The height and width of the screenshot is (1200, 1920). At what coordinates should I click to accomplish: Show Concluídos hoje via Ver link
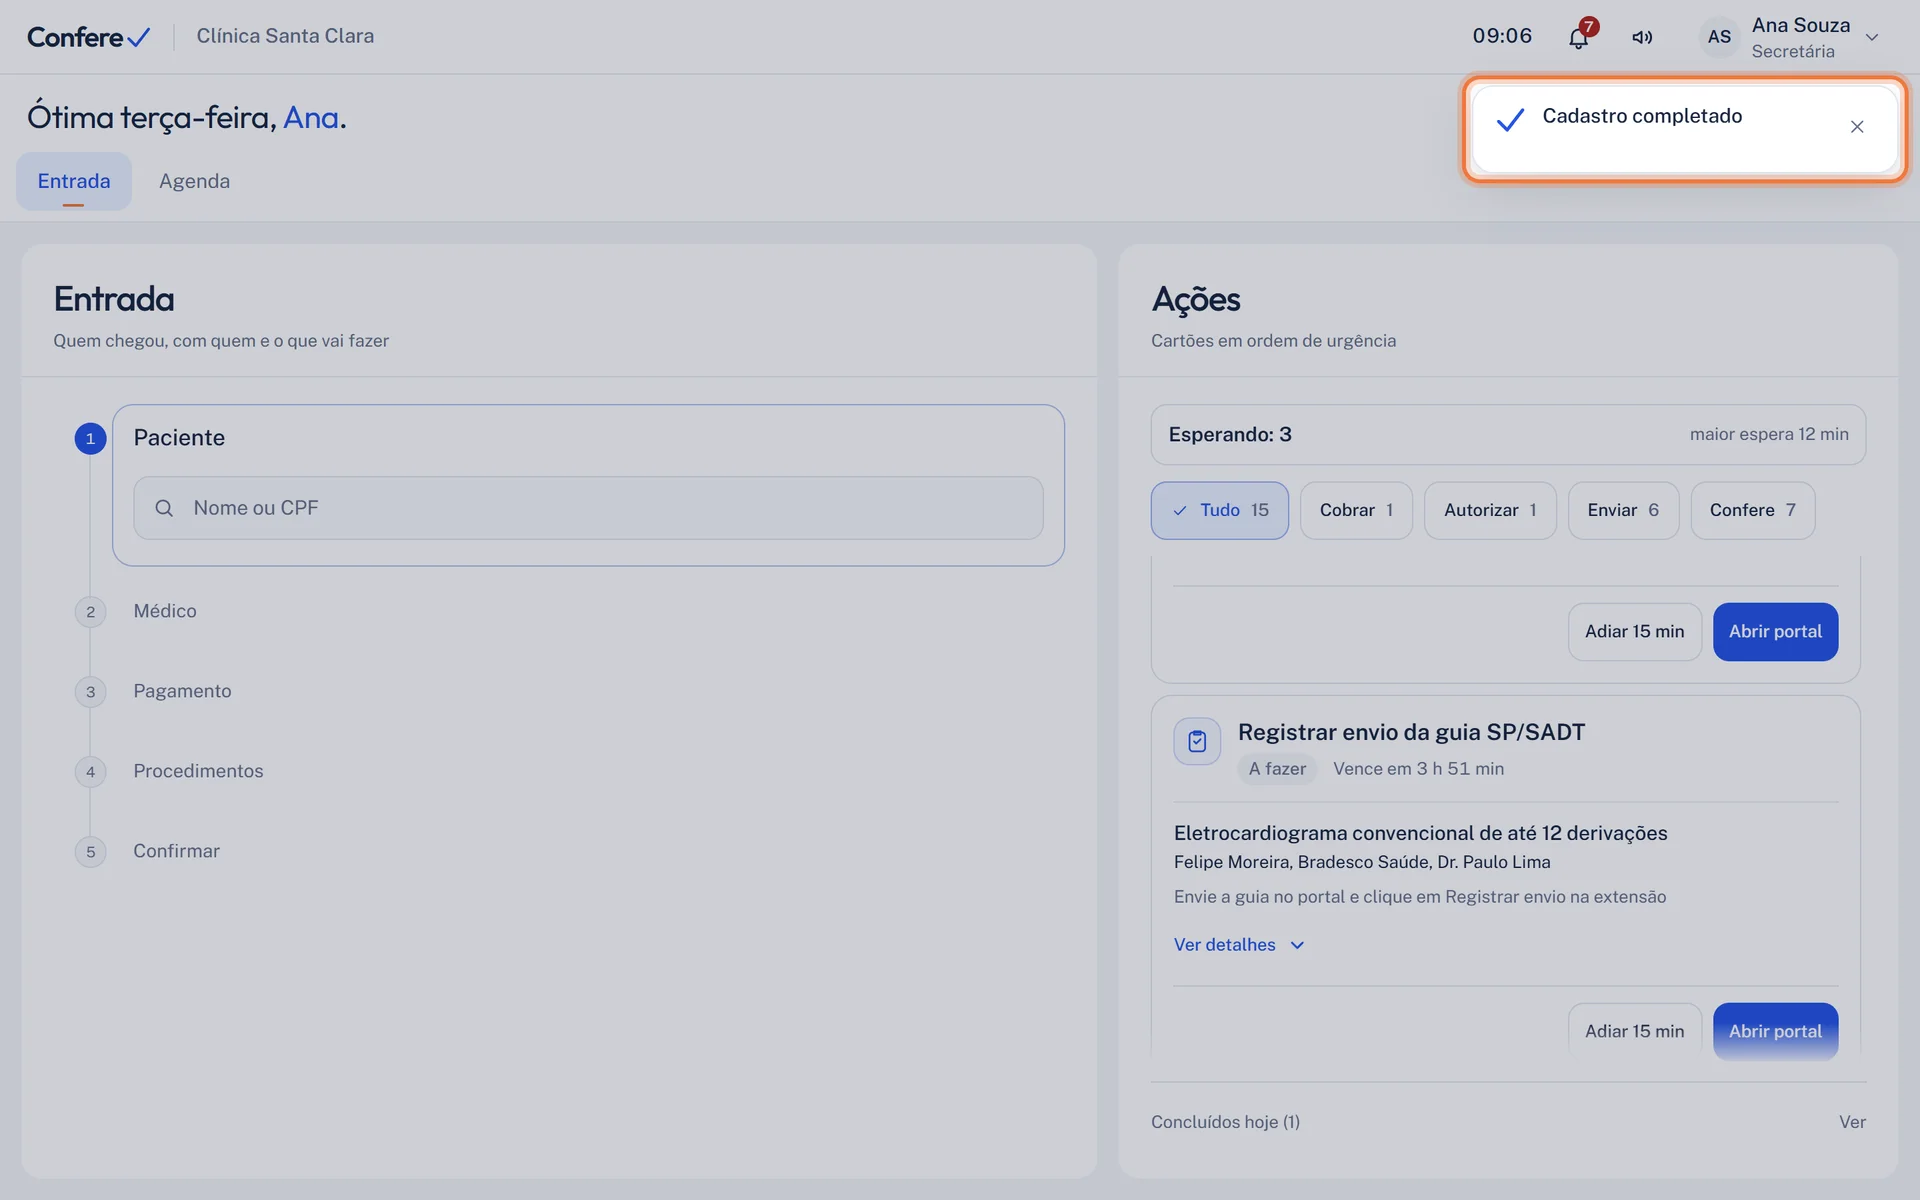1852,1122
